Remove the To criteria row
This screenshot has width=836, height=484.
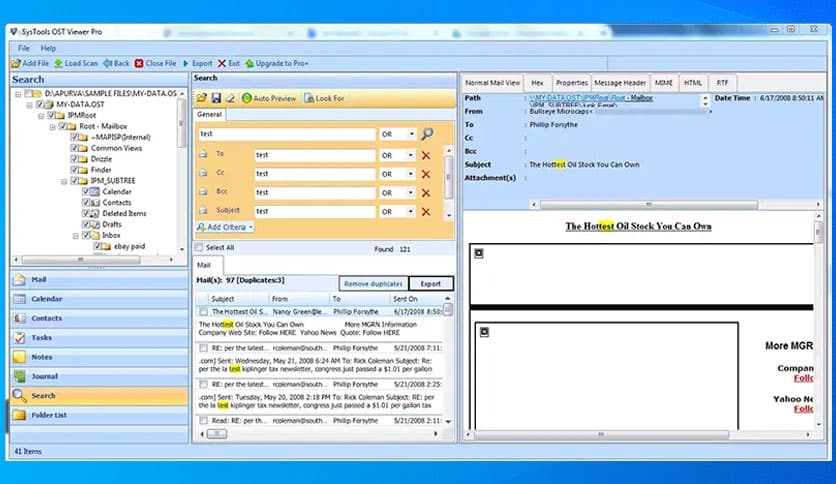pos(426,156)
